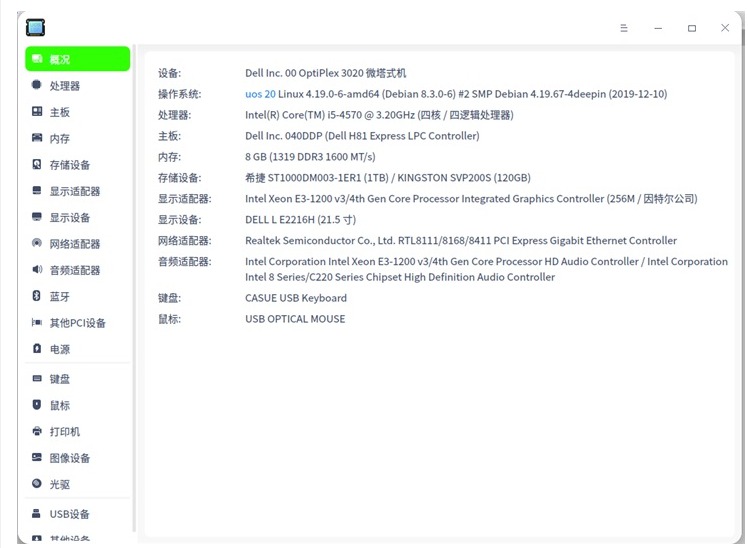
Task: Click the 鼠标 mouse icon in sidebar
Action: pos(37,404)
